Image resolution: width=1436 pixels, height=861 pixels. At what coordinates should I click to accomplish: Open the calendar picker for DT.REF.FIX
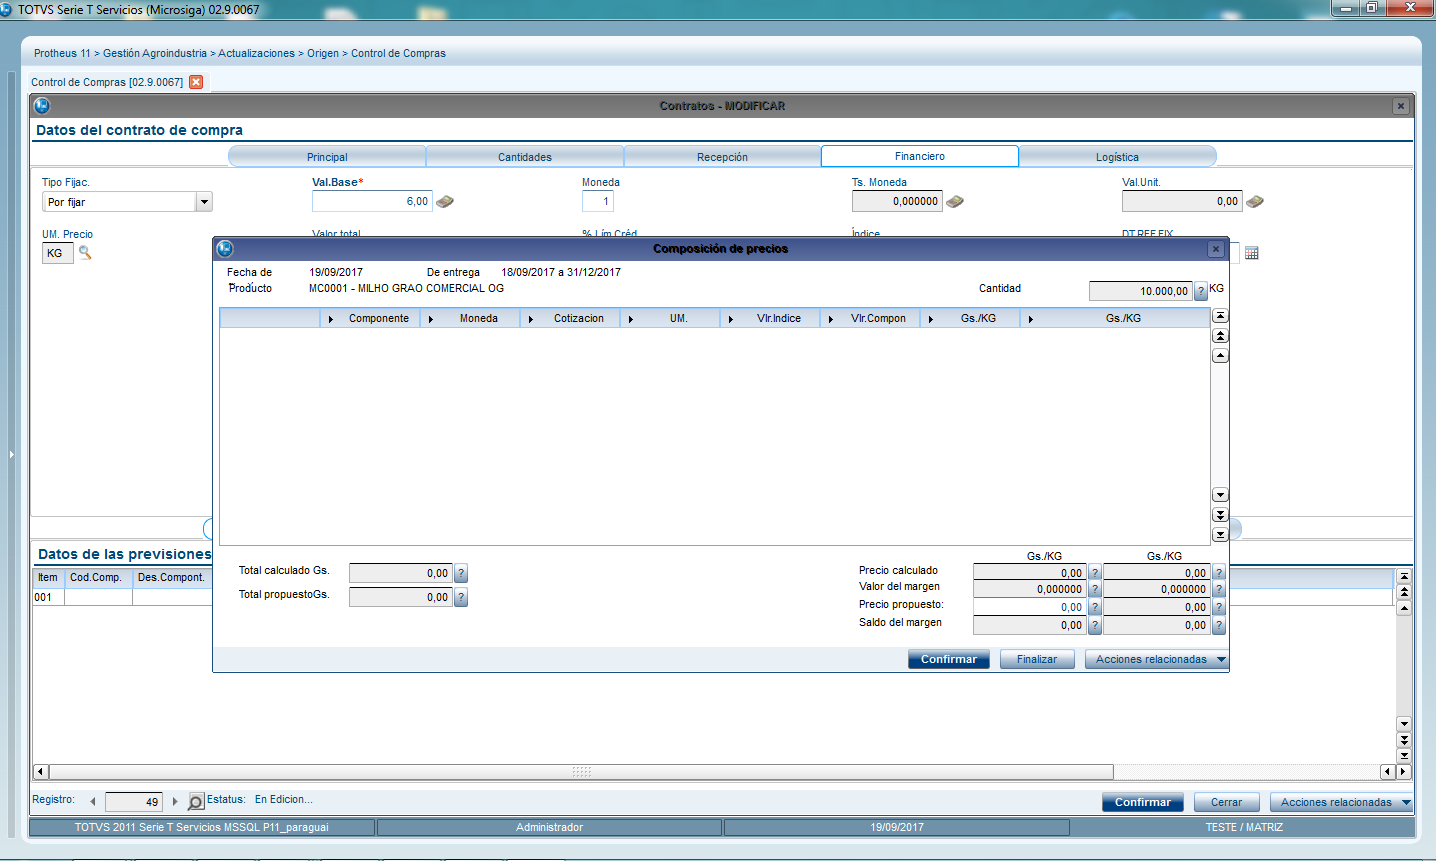(1251, 253)
